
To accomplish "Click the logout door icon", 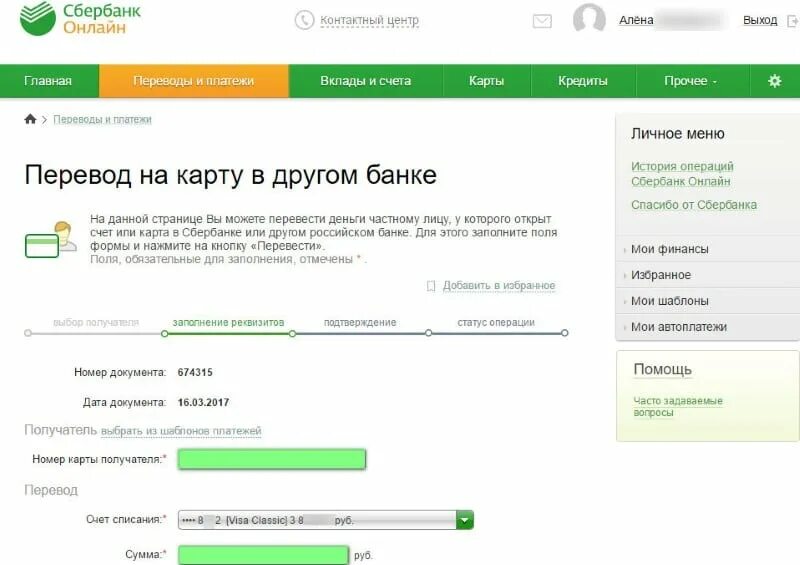I will click(793, 21).
